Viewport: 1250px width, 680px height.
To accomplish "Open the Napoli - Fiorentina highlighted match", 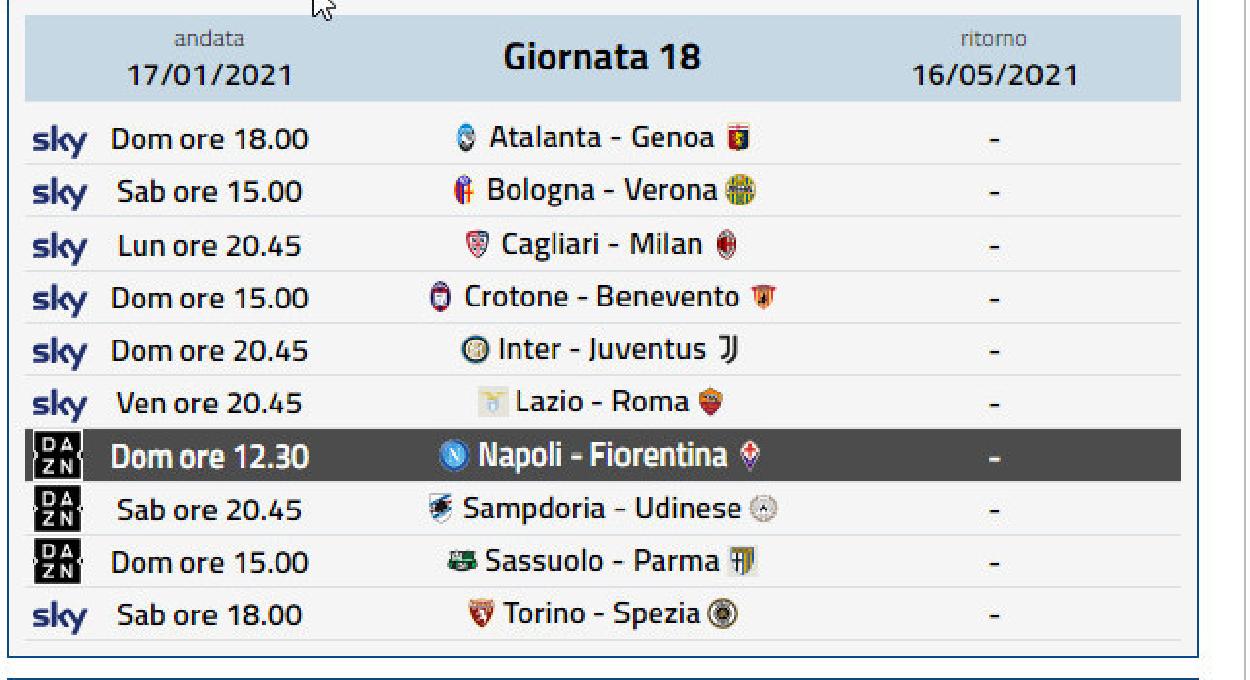I will [602, 456].
